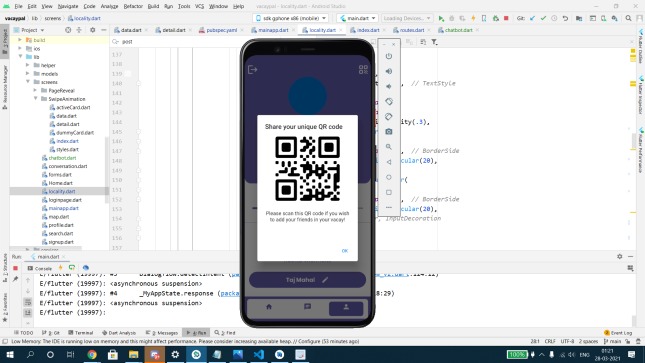Collapse the lib folder
The image size is (645, 363).
(x=20, y=57)
